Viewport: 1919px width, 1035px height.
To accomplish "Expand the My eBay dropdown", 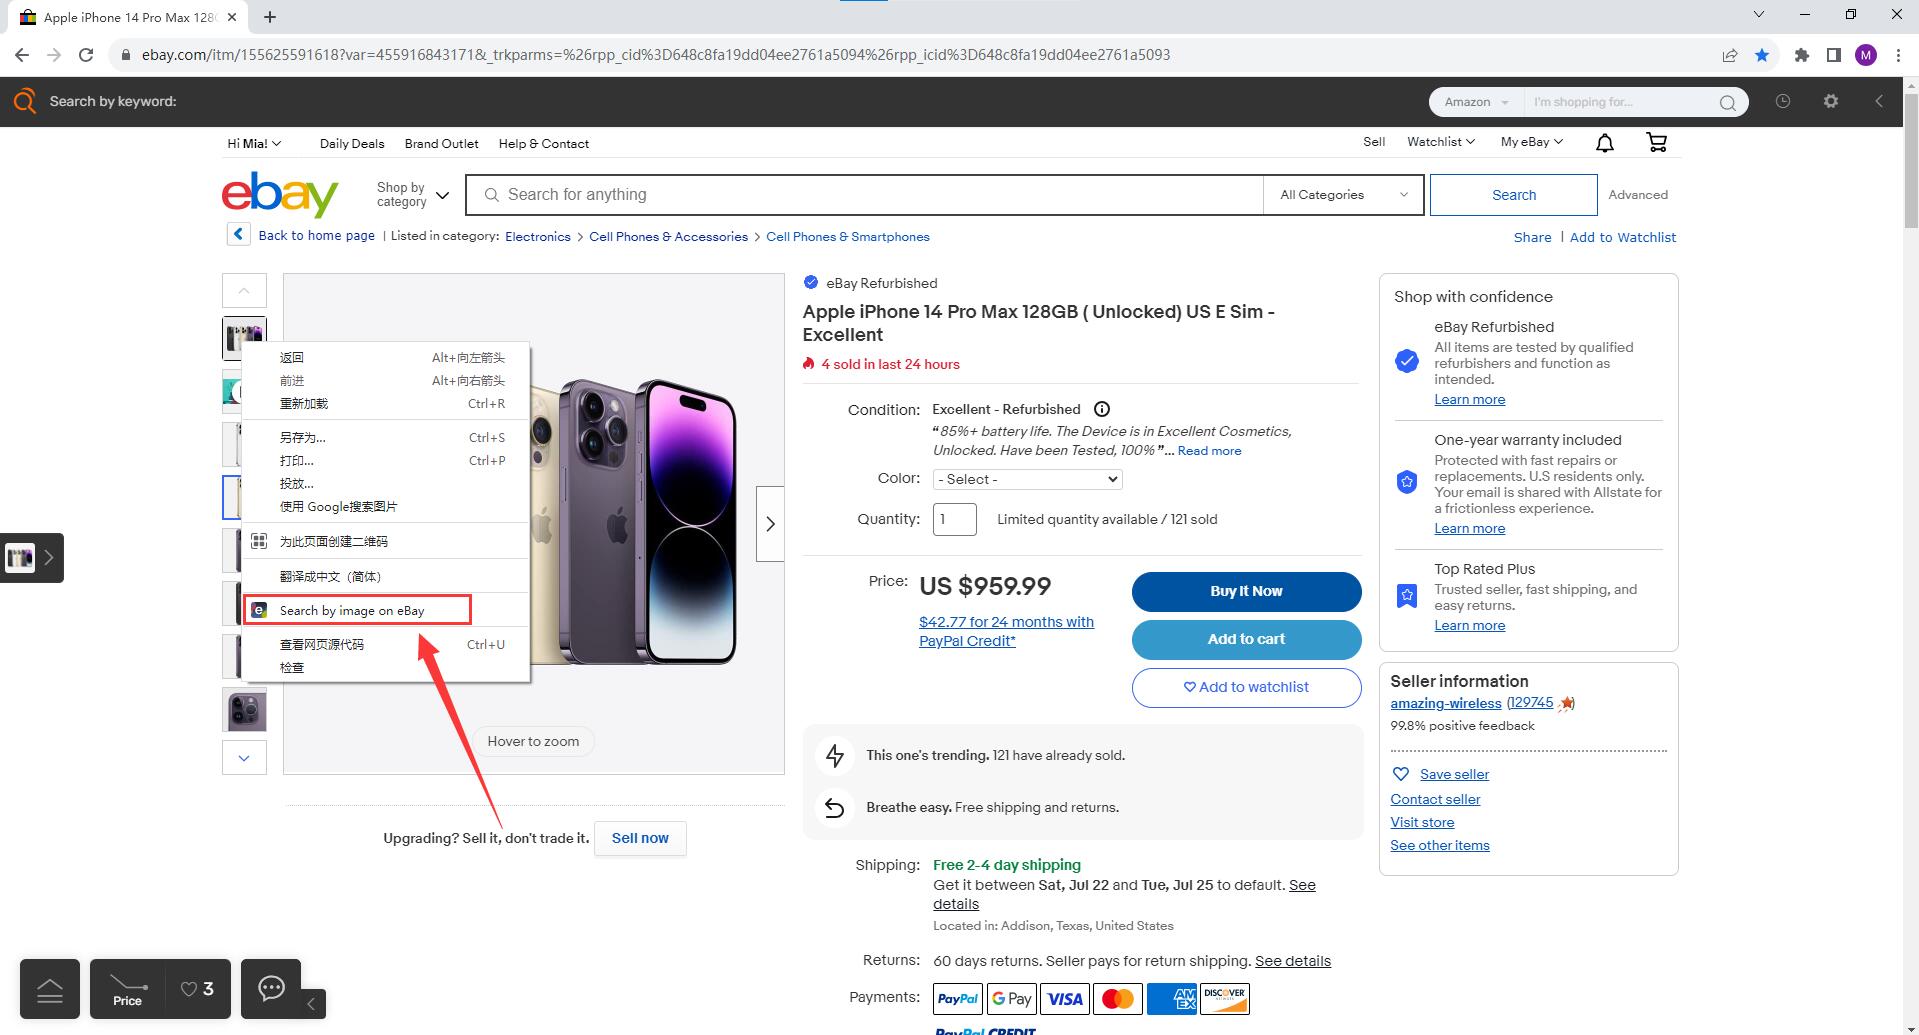I will point(1531,142).
